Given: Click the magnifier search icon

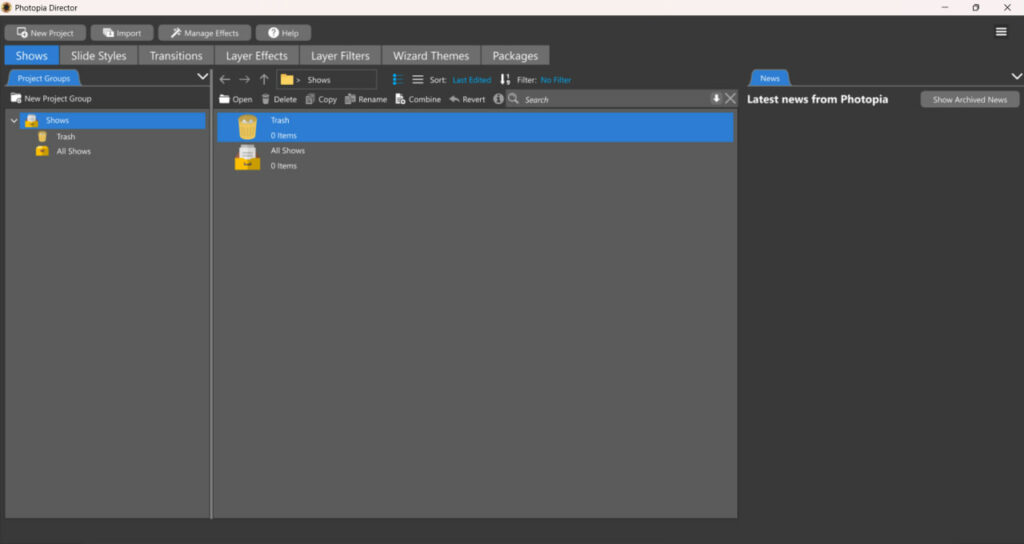Looking at the screenshot, I should tap(513, 99).
